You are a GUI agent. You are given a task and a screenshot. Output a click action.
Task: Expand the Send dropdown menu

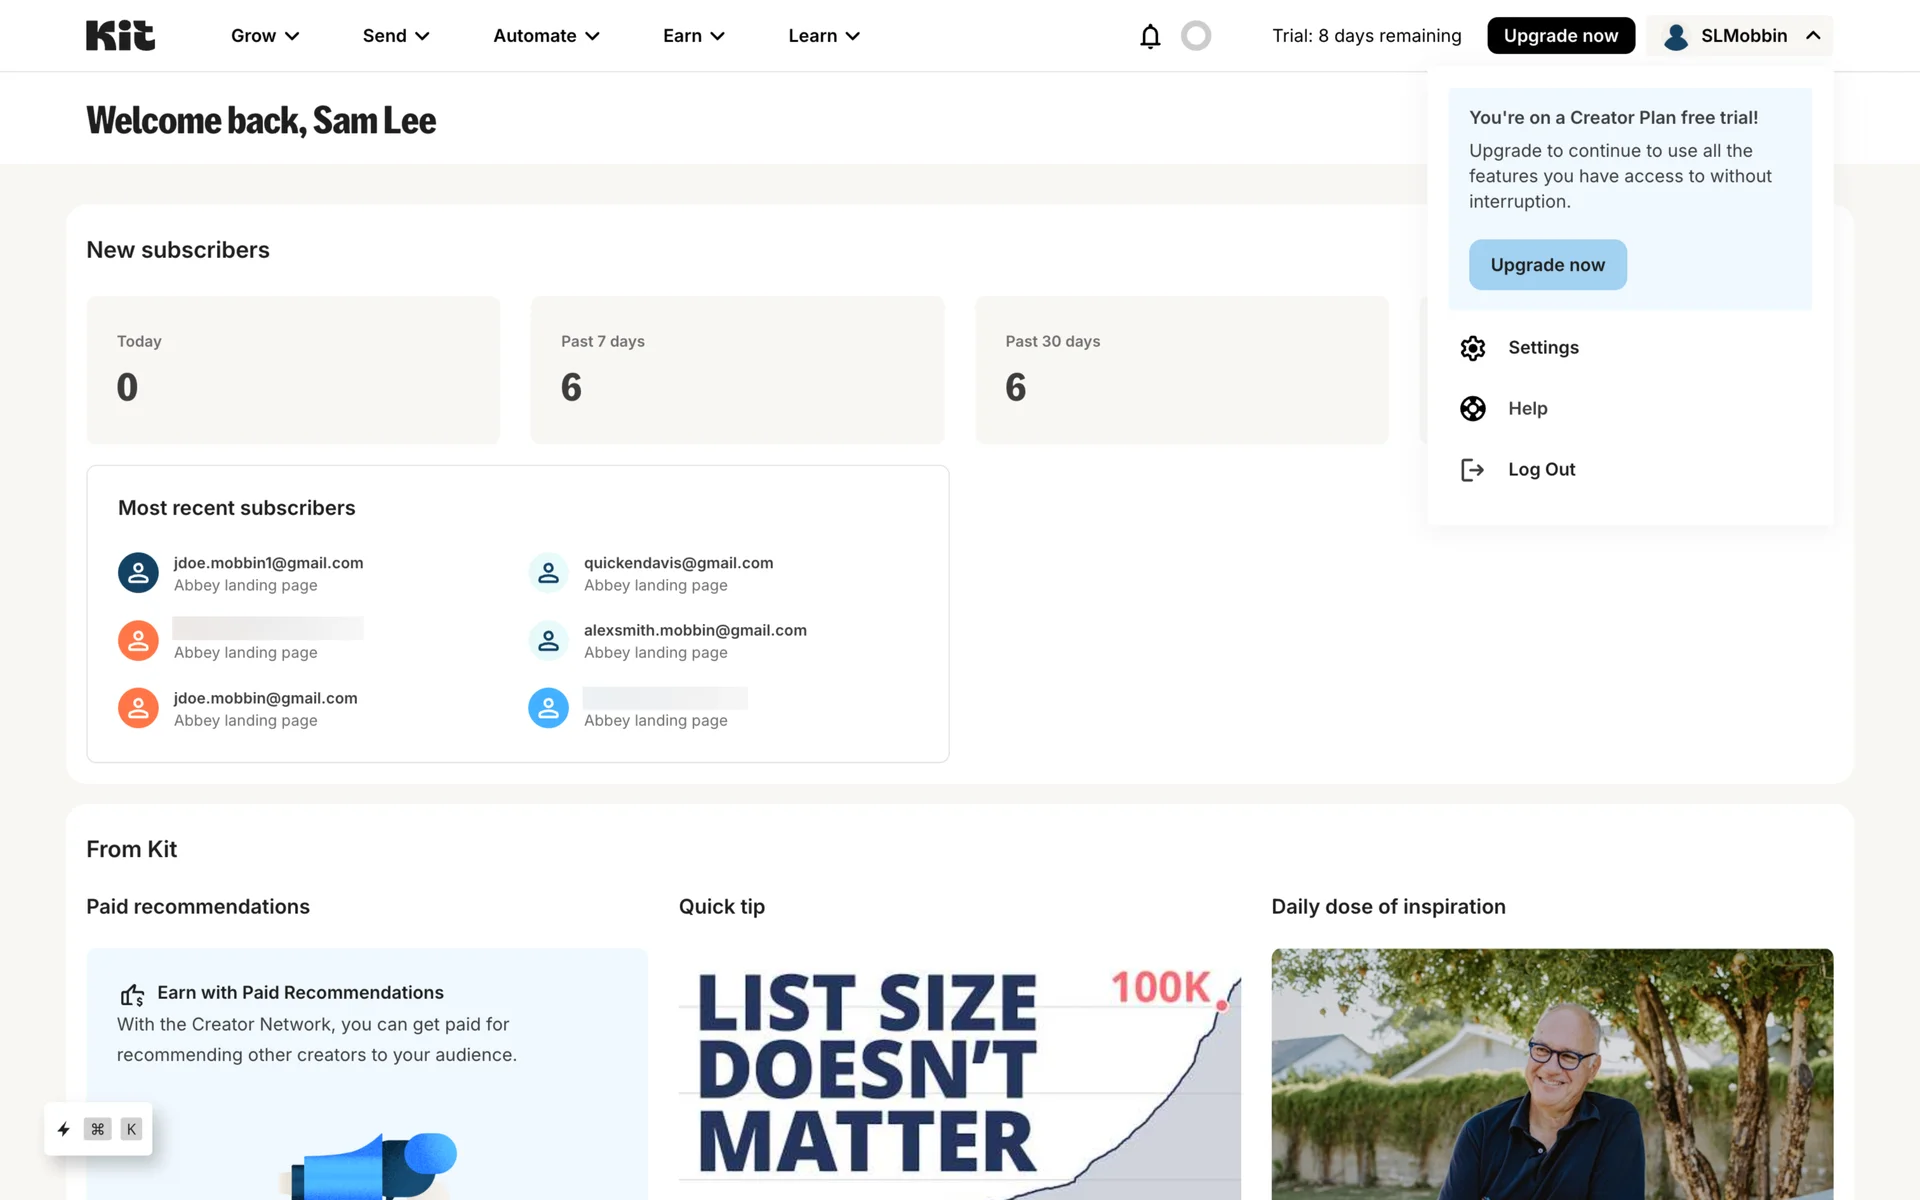coord(396,36)
